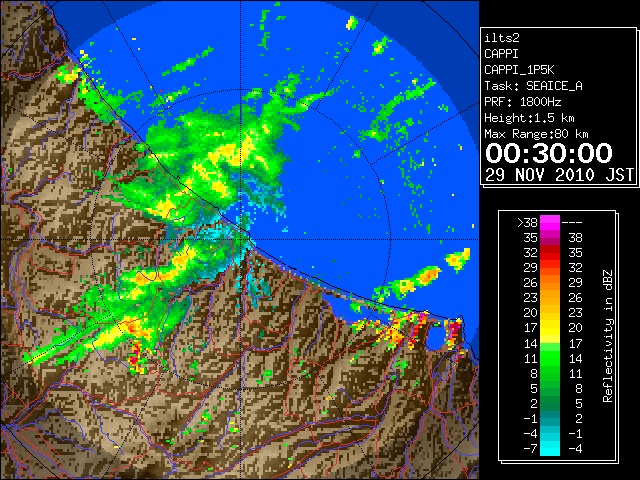Click the 'Height:1.5 km' text
The image size is (640, 480).
click(x=529, y=118)
